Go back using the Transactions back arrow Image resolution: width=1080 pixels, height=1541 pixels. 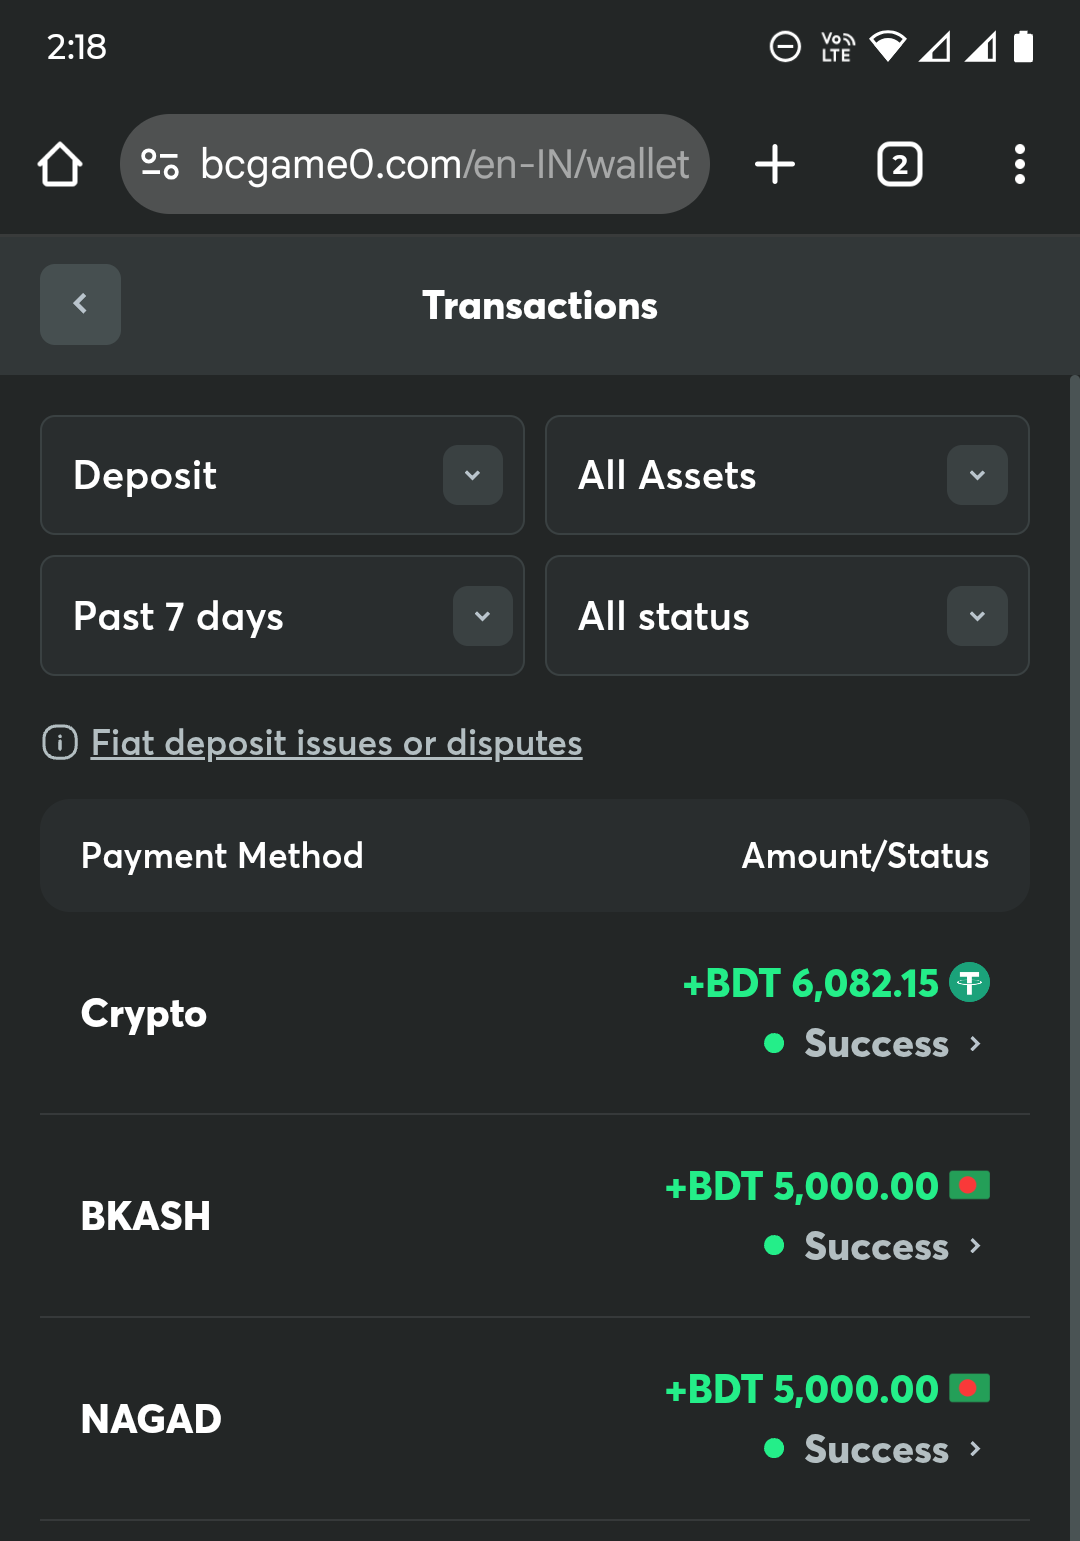(80, 304)
